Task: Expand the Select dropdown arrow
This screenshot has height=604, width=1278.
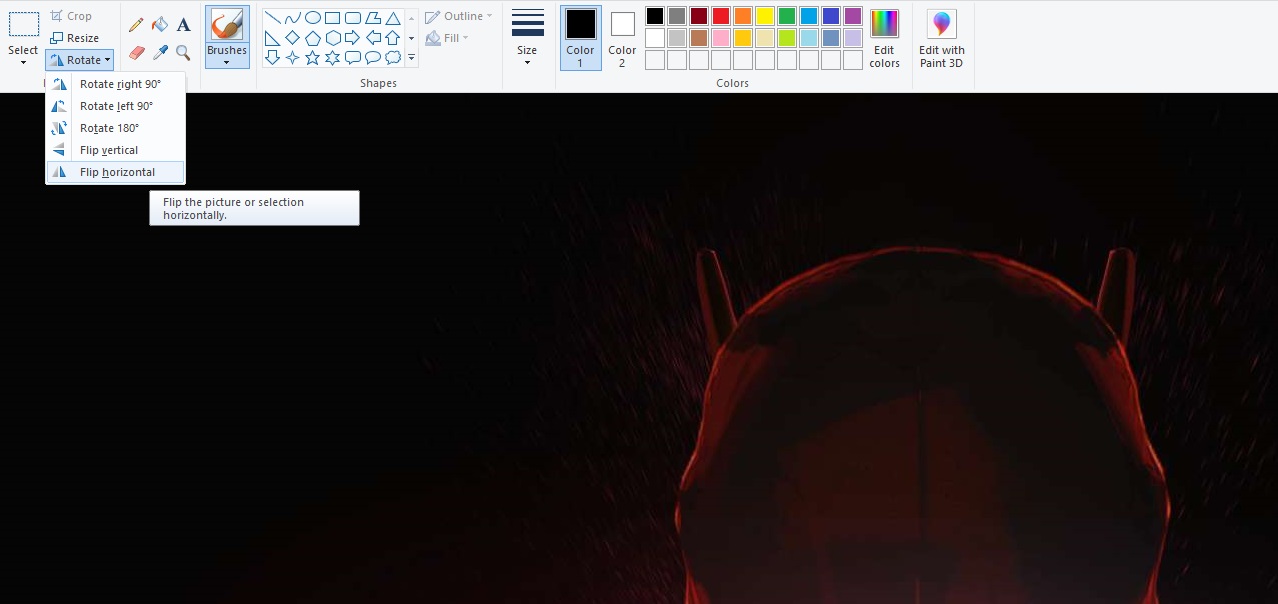Action: pyautogui.click(x=23, y=63)
